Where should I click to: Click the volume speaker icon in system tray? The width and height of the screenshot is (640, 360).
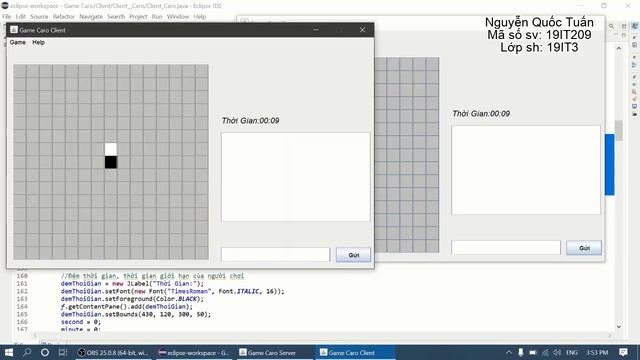557,352
